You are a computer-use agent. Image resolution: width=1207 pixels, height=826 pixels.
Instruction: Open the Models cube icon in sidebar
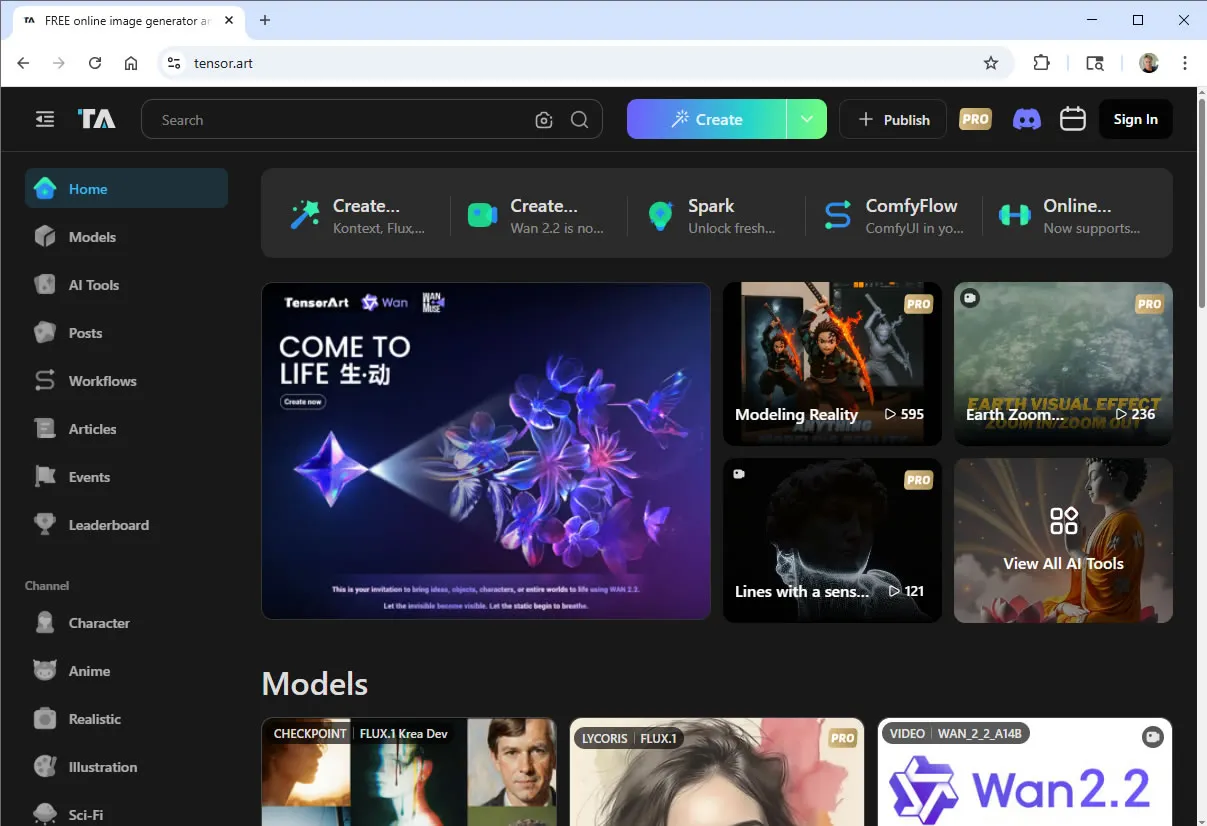[45, 237]
